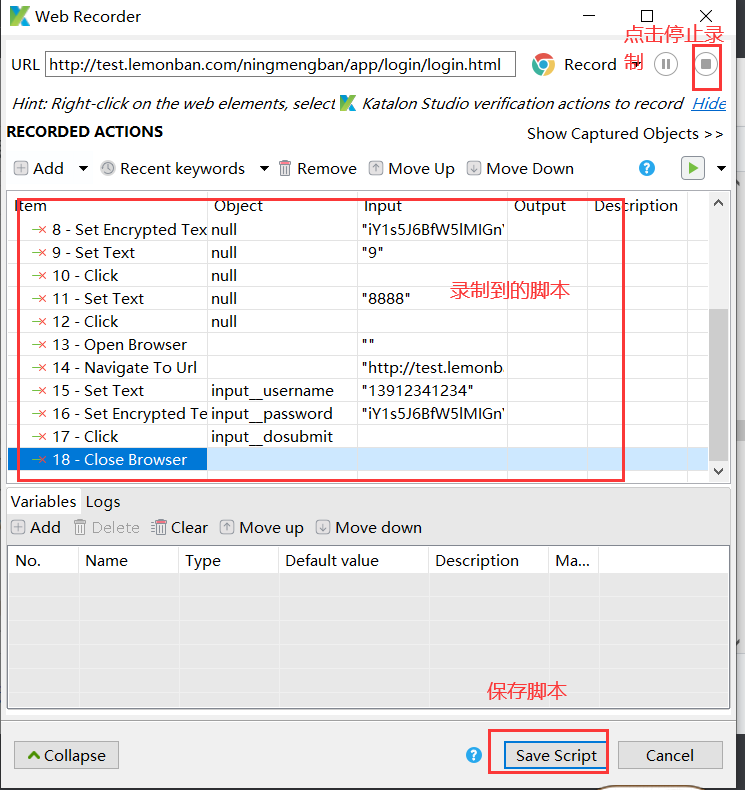Image resolution: width=745 pixels, height=790 pixels.
Task: Open the Record browser dropdown arrow
Action: pos(638,64)
